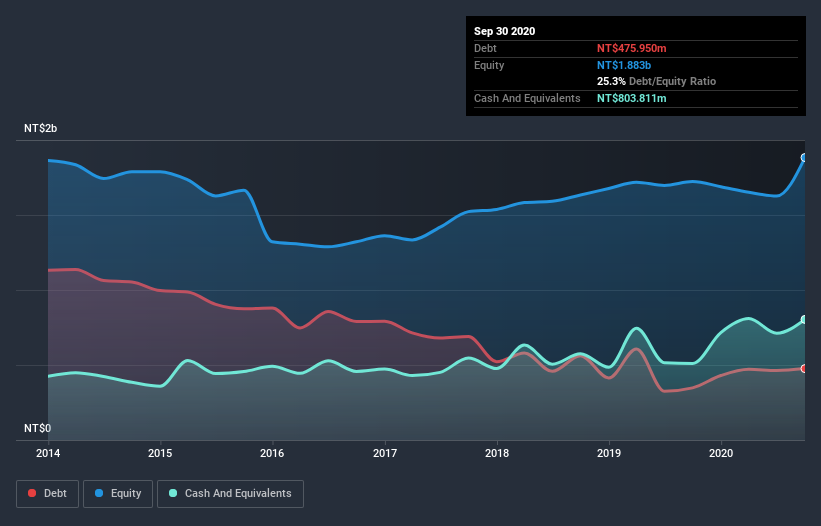This screenshot has width=821, height=526.
Task: Click the Debt label in tooltip
Action: click(x=485, y=48)
